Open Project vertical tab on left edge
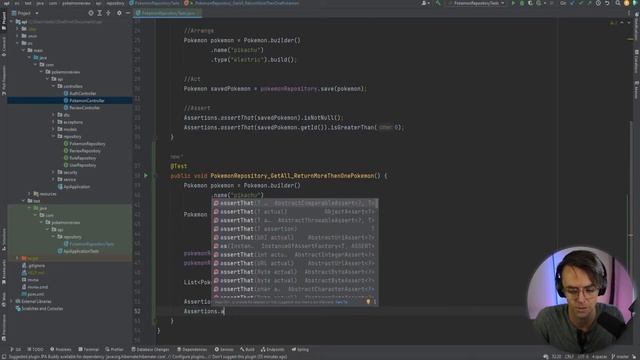 pos(4,20)
